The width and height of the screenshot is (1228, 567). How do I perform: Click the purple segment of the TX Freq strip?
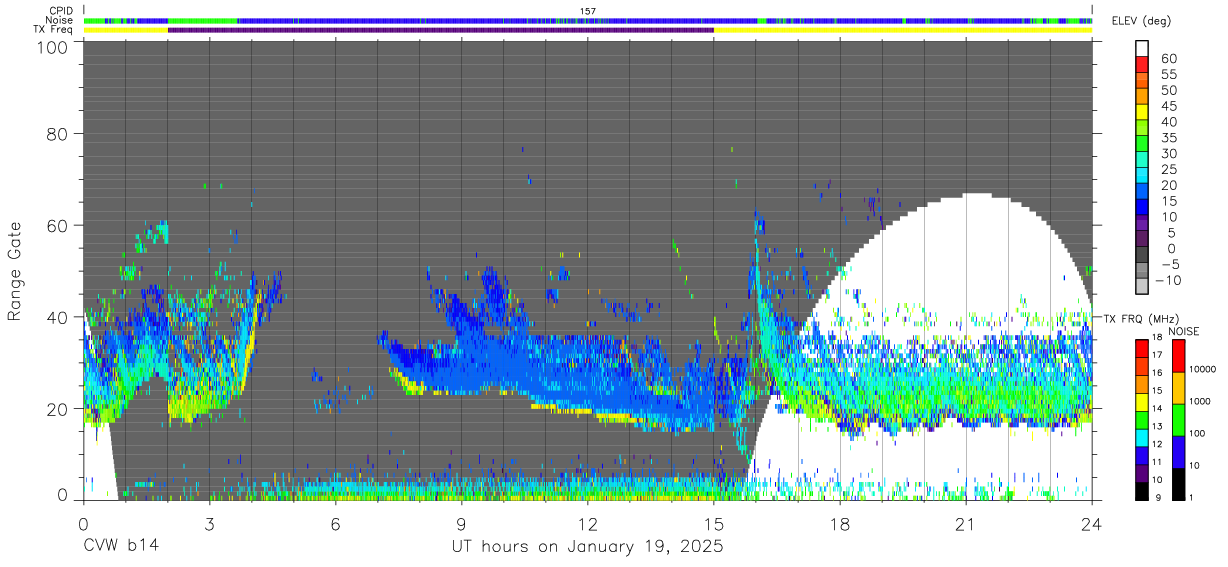click(x=440, y=30)
